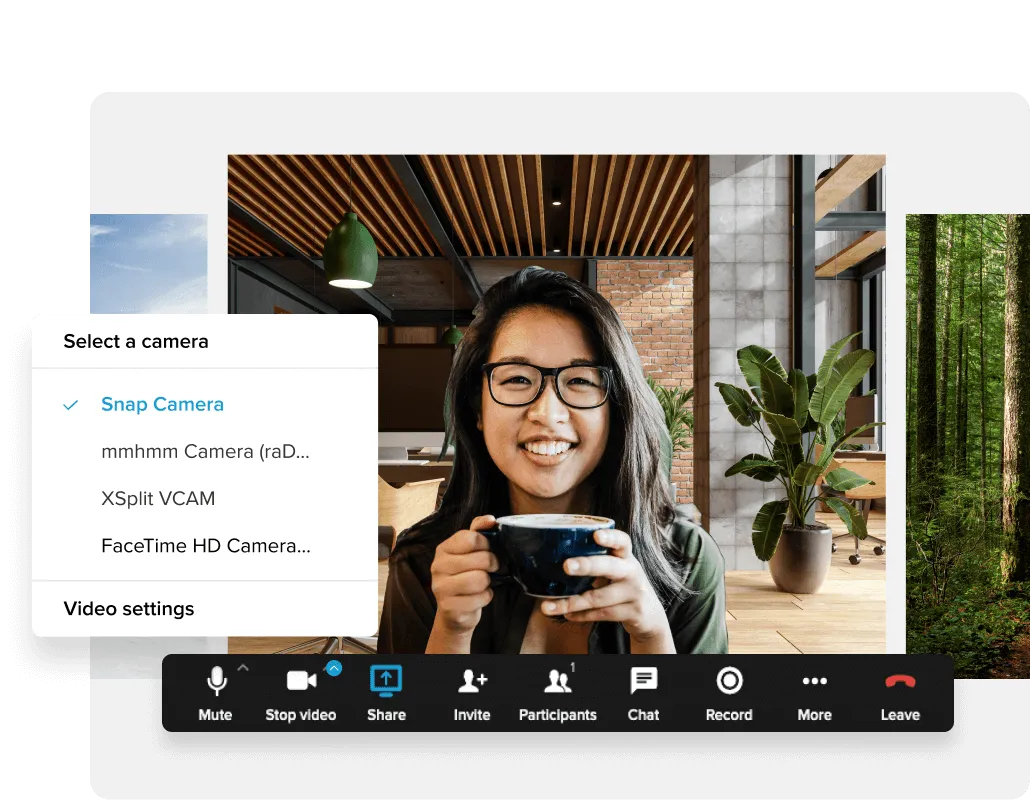Image resolution: width=1030 pixels, height=800 pixels.
Task: Stop video with the camera icon
Action: [301, 682]
